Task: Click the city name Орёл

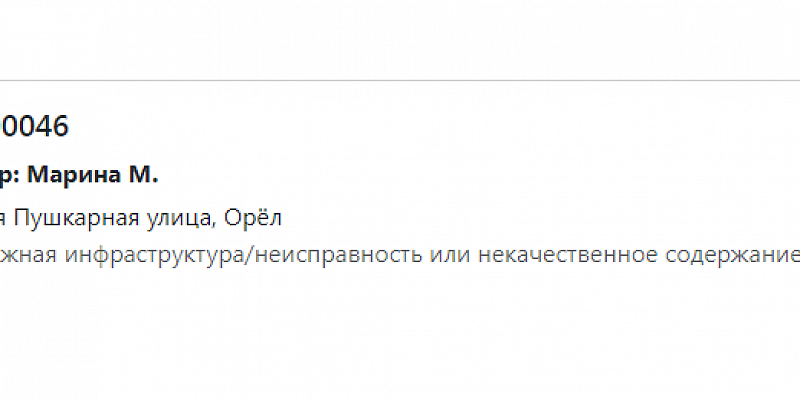Action: pyautogui.click(x=254, y=217)
